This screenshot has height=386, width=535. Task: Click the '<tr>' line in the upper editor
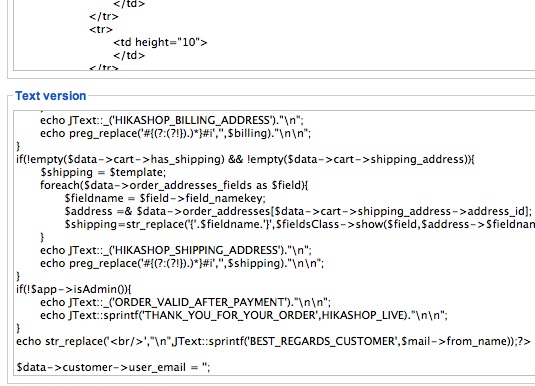[x=101, y=29]
